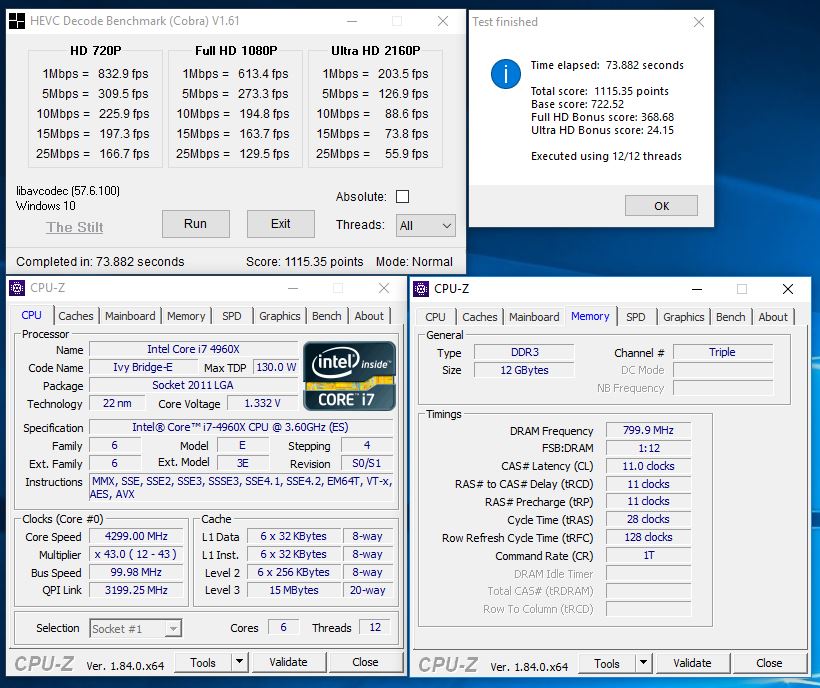Open Graphics tab in left CPU-Z window
820x688 pixels.
(x=280, y=316)
